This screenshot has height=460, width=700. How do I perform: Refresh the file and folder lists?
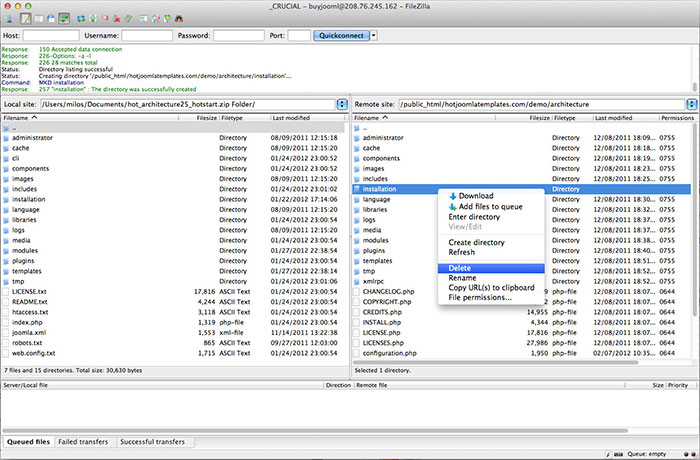pyautogui.click(x=81, y=19)
